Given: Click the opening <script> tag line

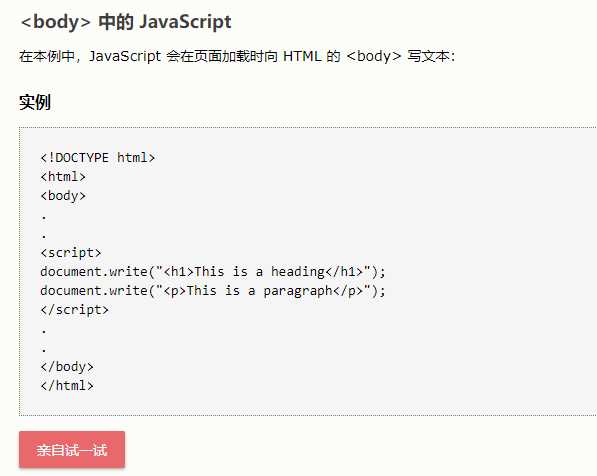Looking at the screenshot, I should (x=71, y=252).
